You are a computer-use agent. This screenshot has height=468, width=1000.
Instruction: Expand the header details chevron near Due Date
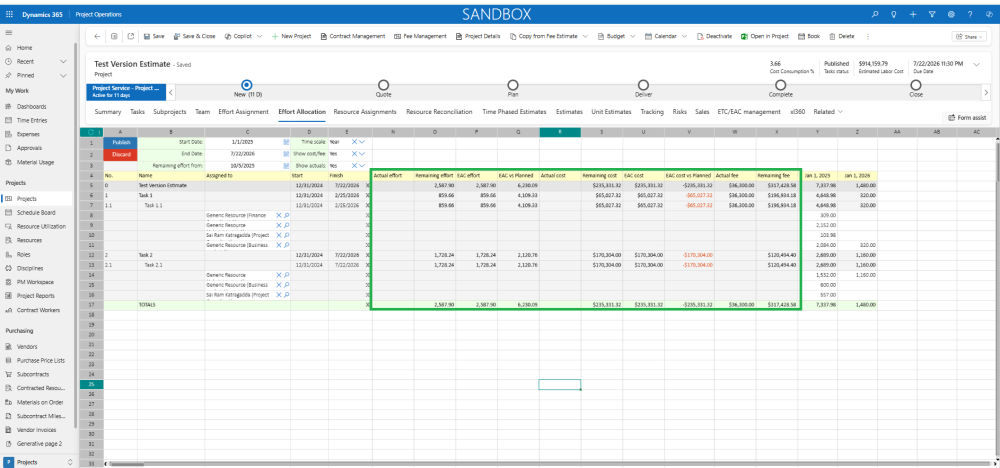(976, 64)
